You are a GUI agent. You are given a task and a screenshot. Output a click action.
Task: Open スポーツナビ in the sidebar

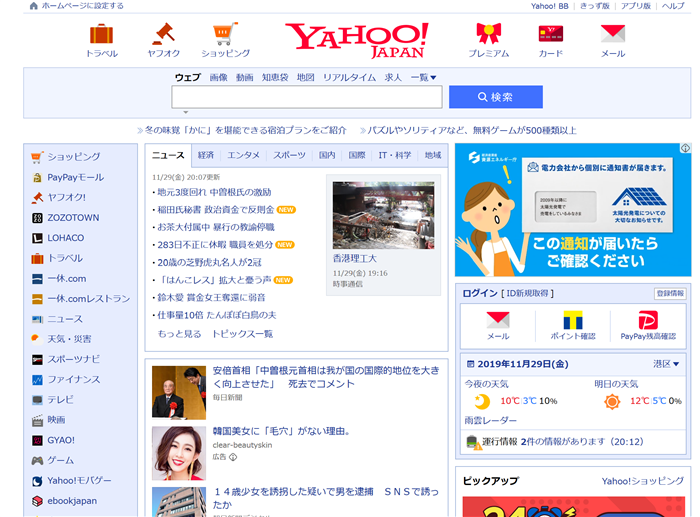tap(74, 359)
